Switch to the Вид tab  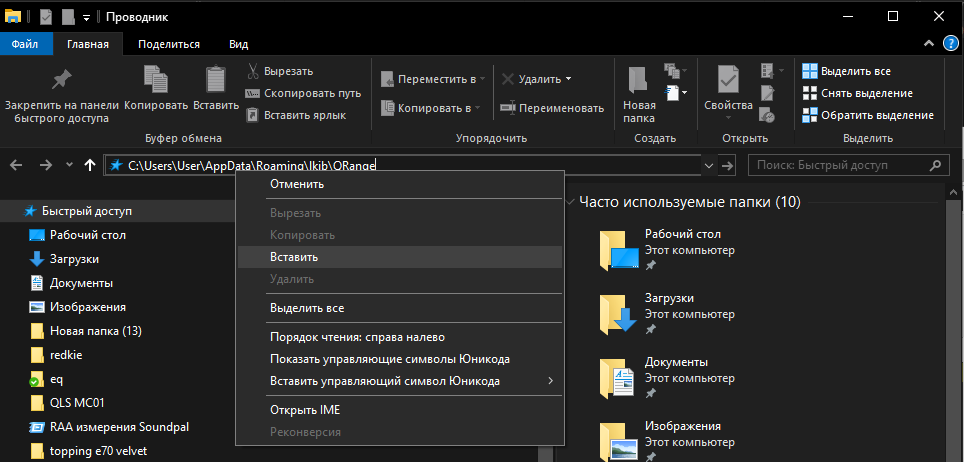coord(239,44)
